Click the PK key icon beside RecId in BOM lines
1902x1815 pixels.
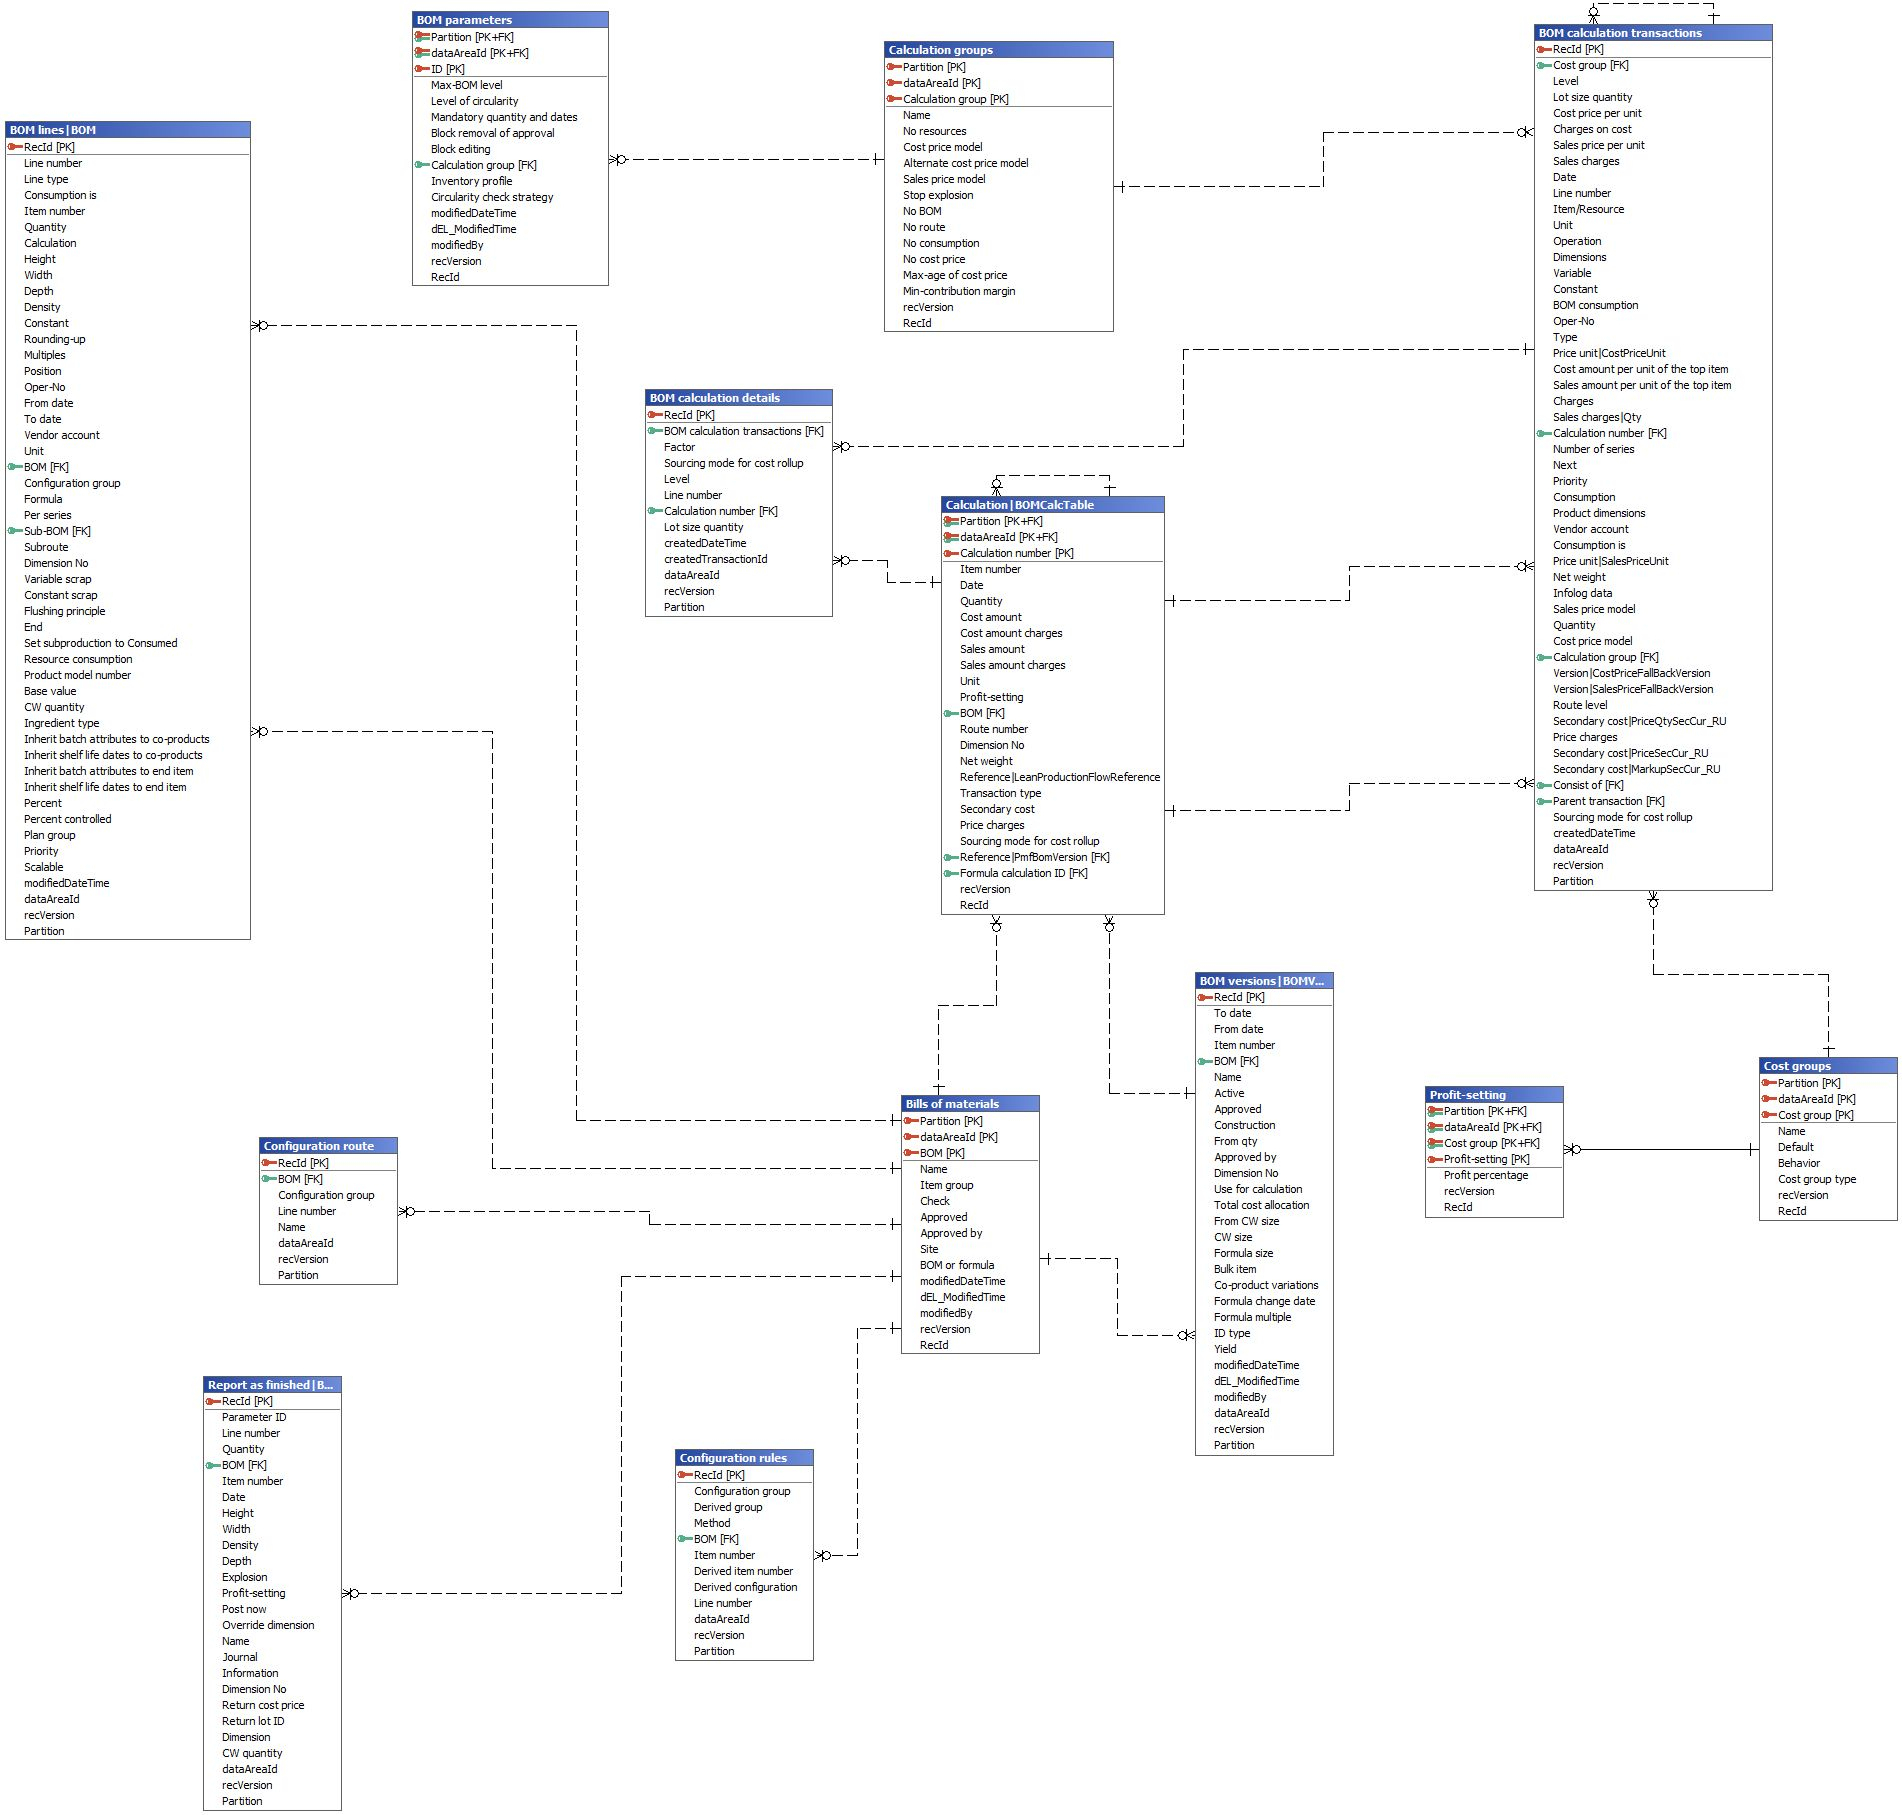14,146
